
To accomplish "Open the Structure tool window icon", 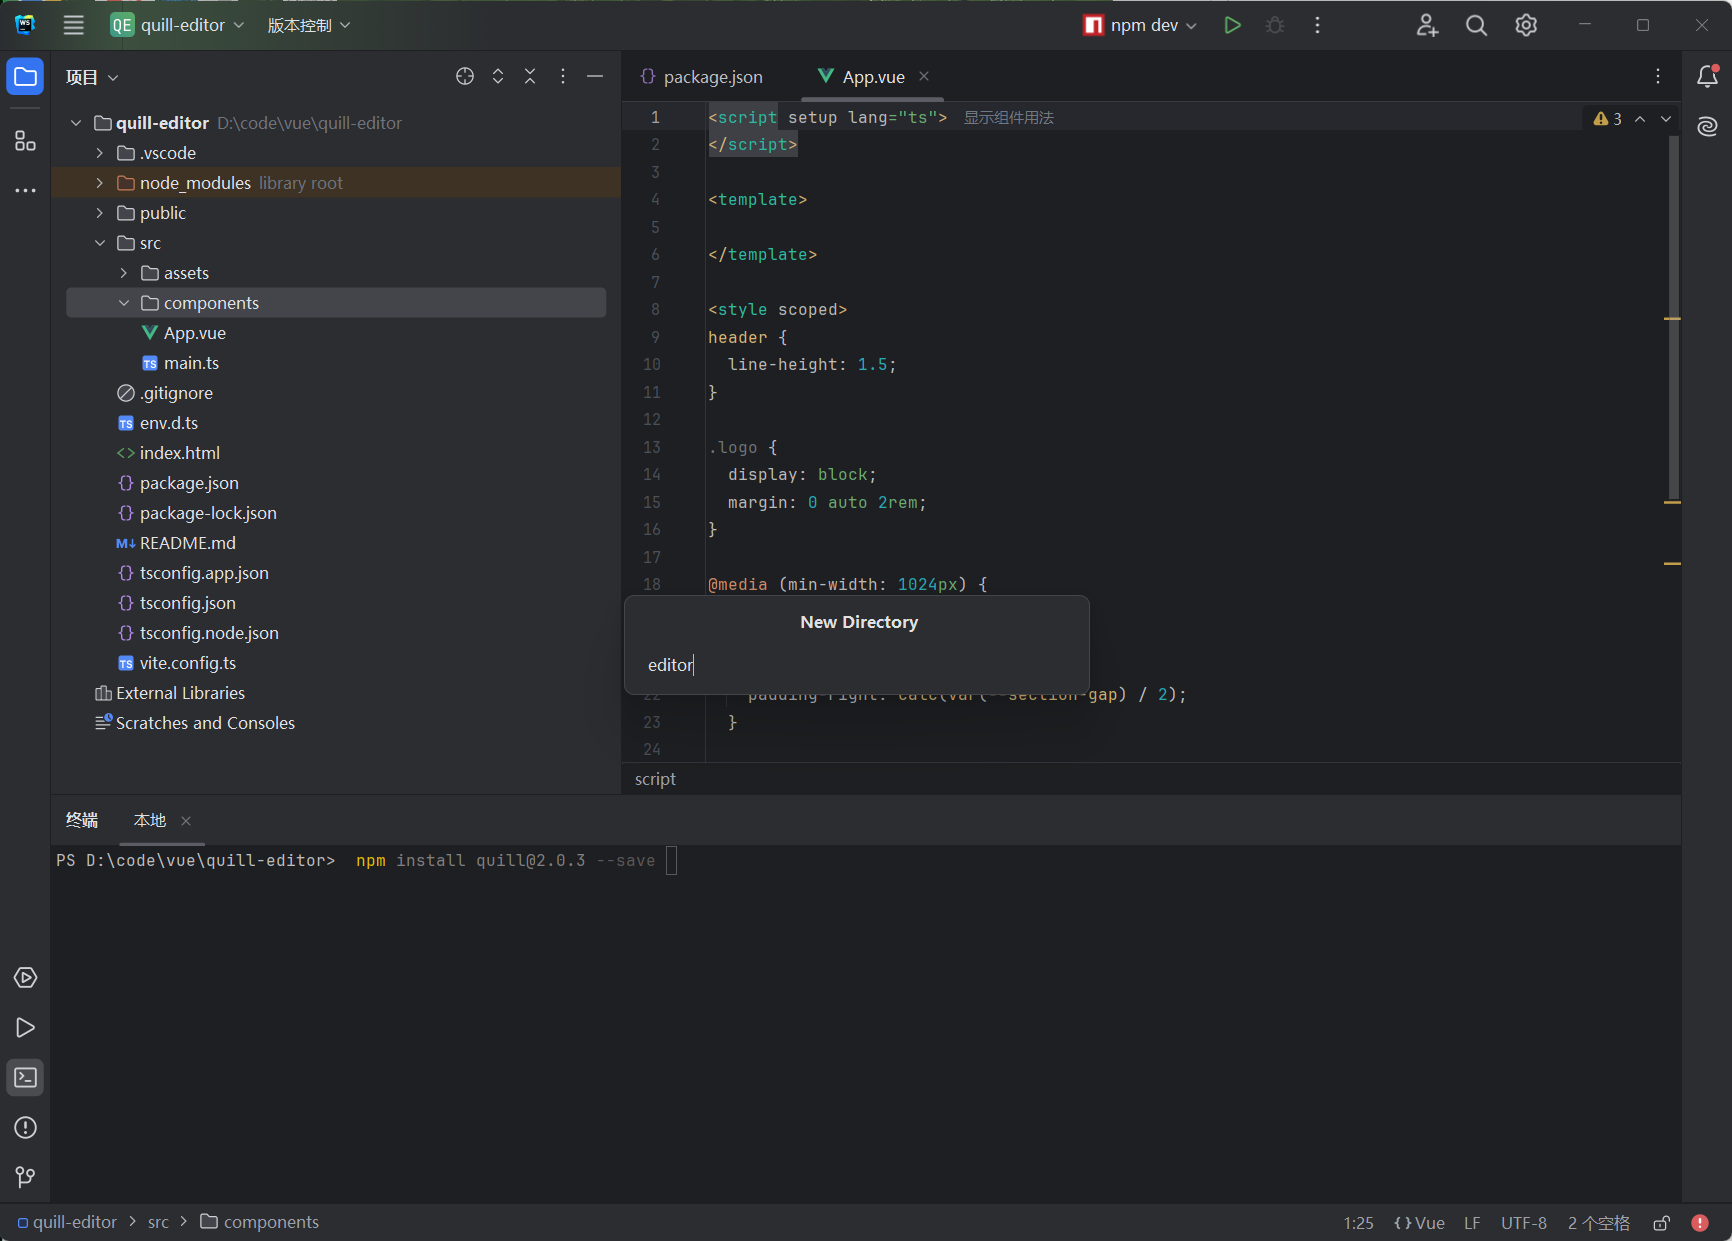I will [25, 141].
